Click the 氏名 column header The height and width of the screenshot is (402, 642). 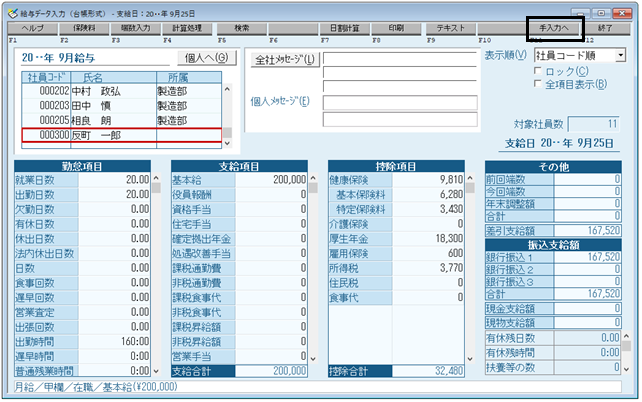[113, 77]
